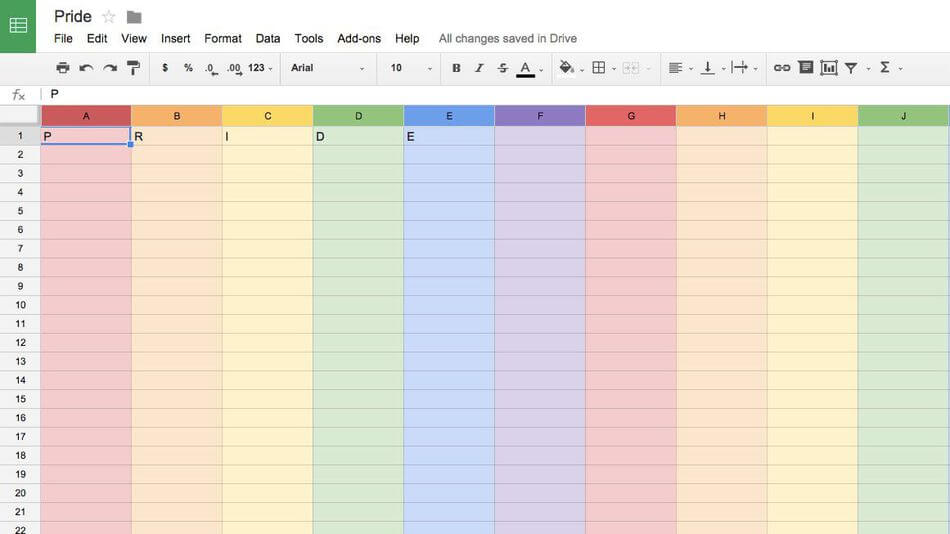Image resolution: width=950 pixels, height=534 pixels.
Task: Open the functions sigma dropdown
Action: click(x=885, y=68)
